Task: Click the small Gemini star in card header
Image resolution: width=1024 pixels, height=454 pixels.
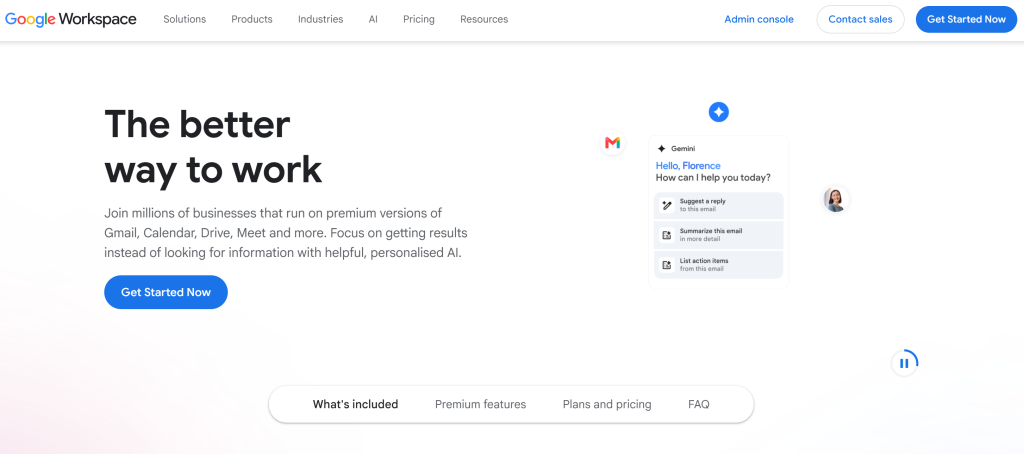Action: (661, 149)
